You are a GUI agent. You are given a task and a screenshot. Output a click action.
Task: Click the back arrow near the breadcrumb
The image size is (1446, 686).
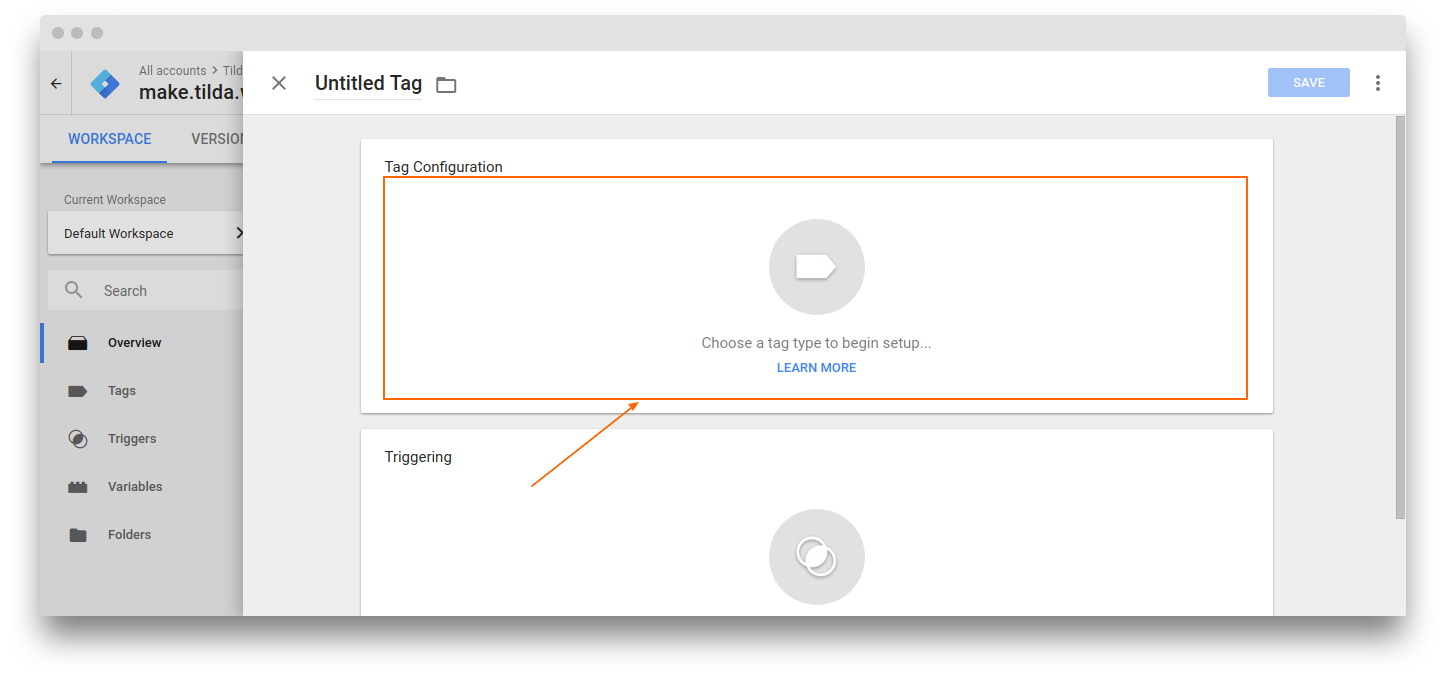point(56,83)
